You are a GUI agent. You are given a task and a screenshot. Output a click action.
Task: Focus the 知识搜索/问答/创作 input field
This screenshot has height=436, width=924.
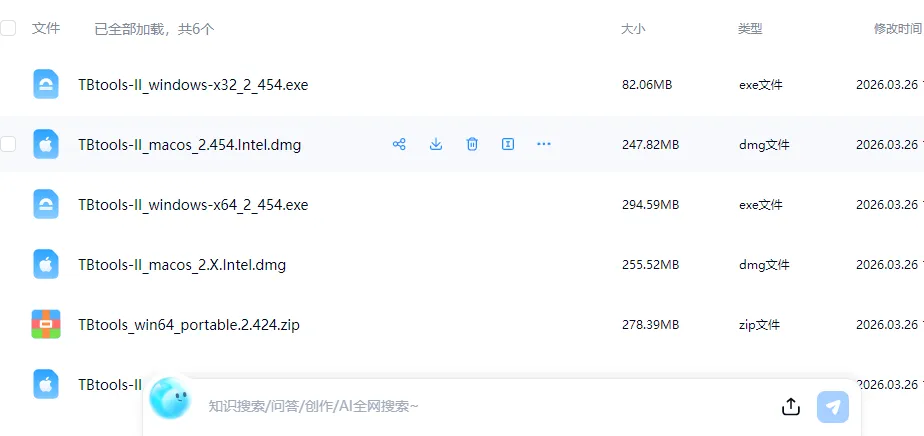click(489, 406)
